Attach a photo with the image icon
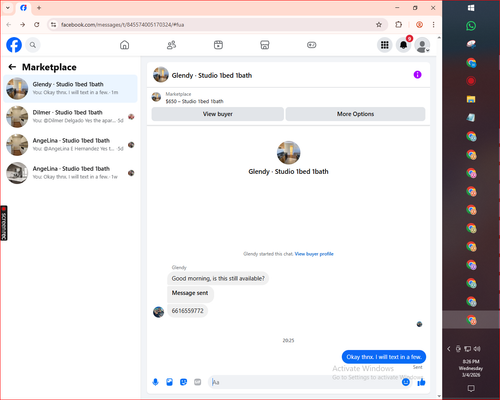The height and width of the screenshot is (400, 500). [169, 382]
